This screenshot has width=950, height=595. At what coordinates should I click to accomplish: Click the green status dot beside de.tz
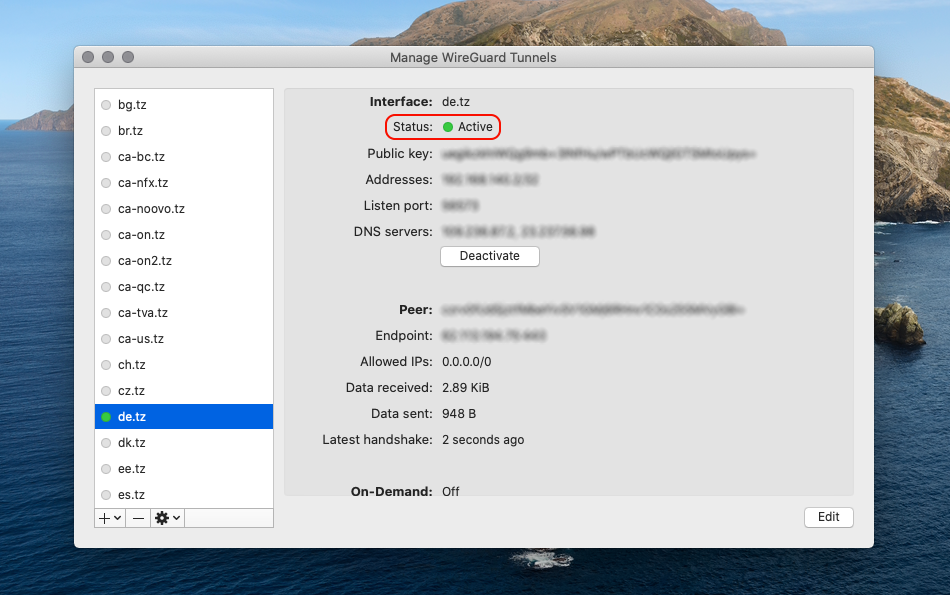[x=106, y=417]
